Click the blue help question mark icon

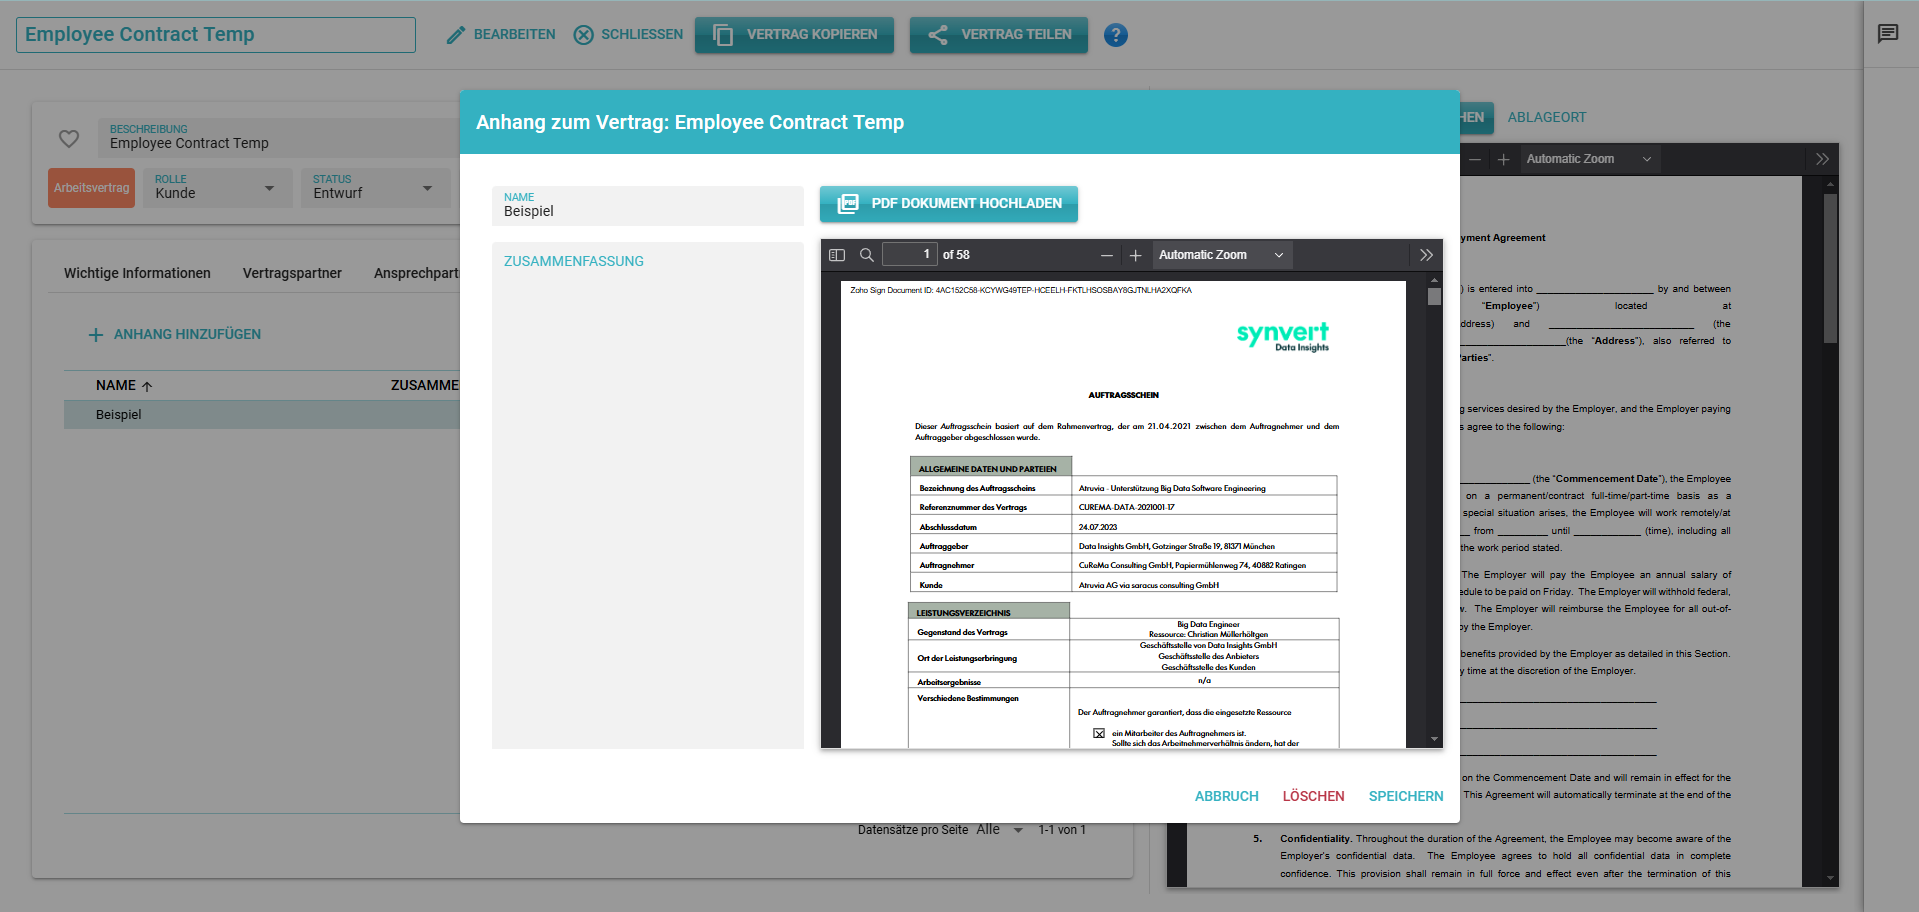(x=1115, y=35)
